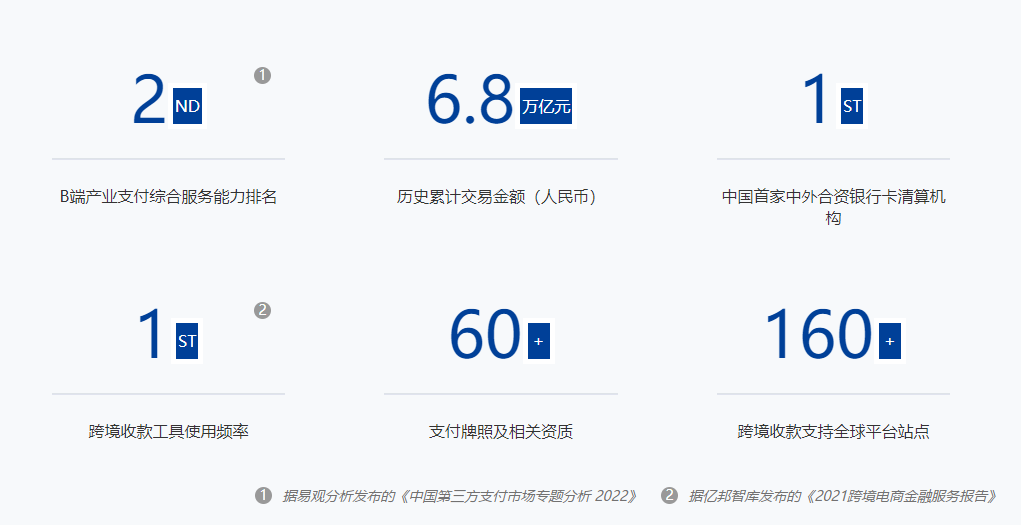
Task: Click the blue 万亿元 badge next to 6.8
Action: 546,106
